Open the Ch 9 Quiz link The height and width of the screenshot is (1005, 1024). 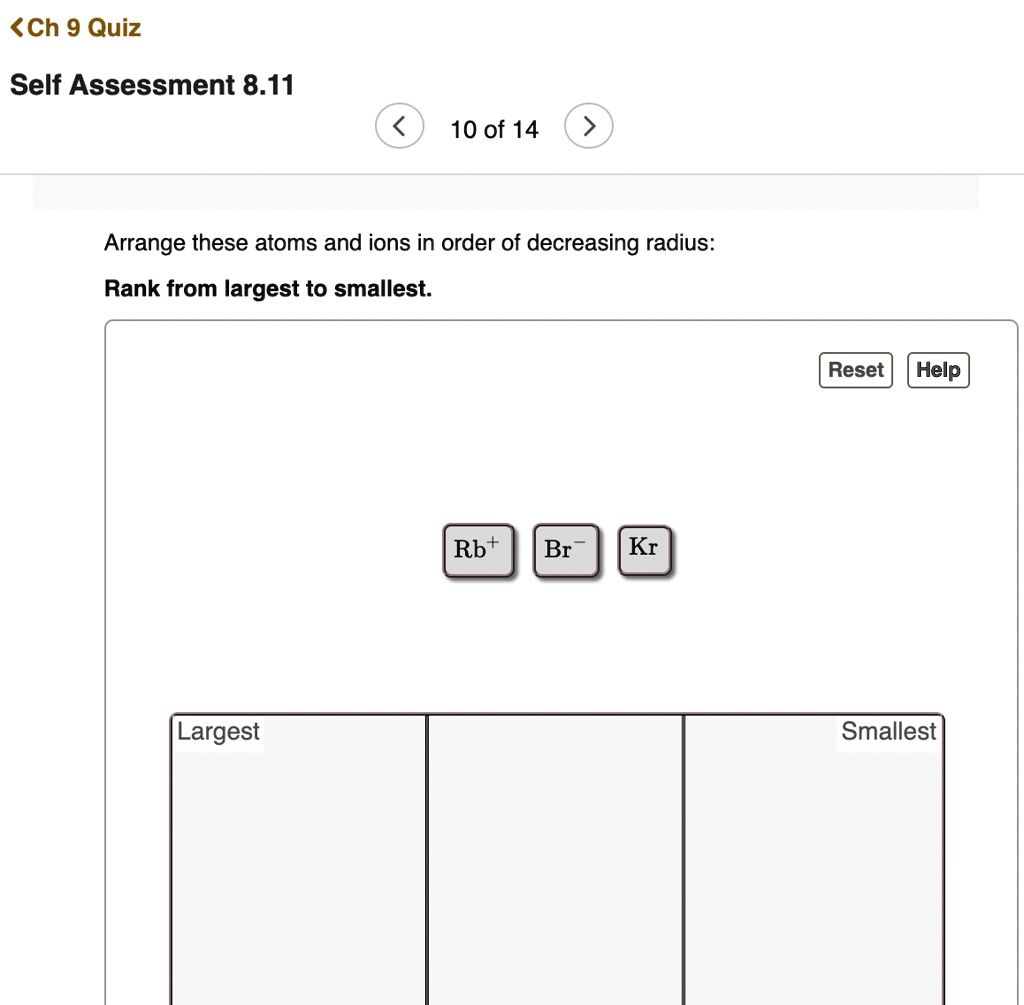[x=84, y=28]
